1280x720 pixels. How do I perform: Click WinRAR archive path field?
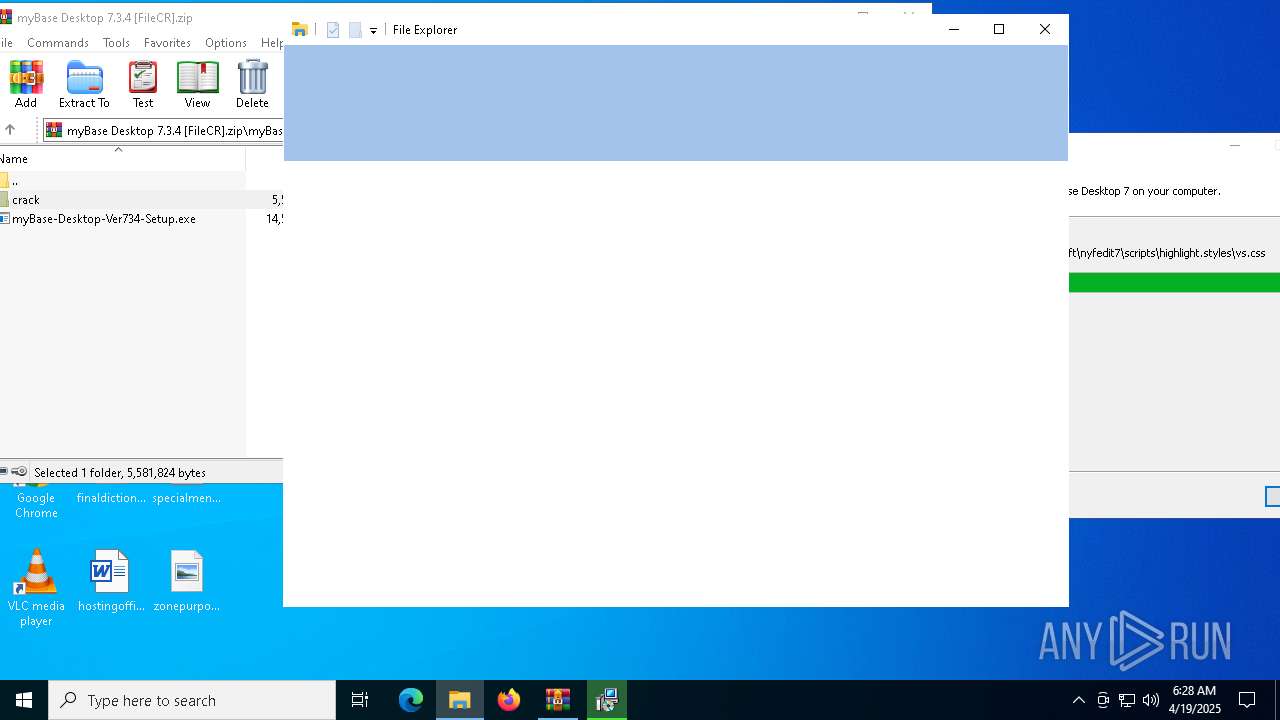coord(163,130)
